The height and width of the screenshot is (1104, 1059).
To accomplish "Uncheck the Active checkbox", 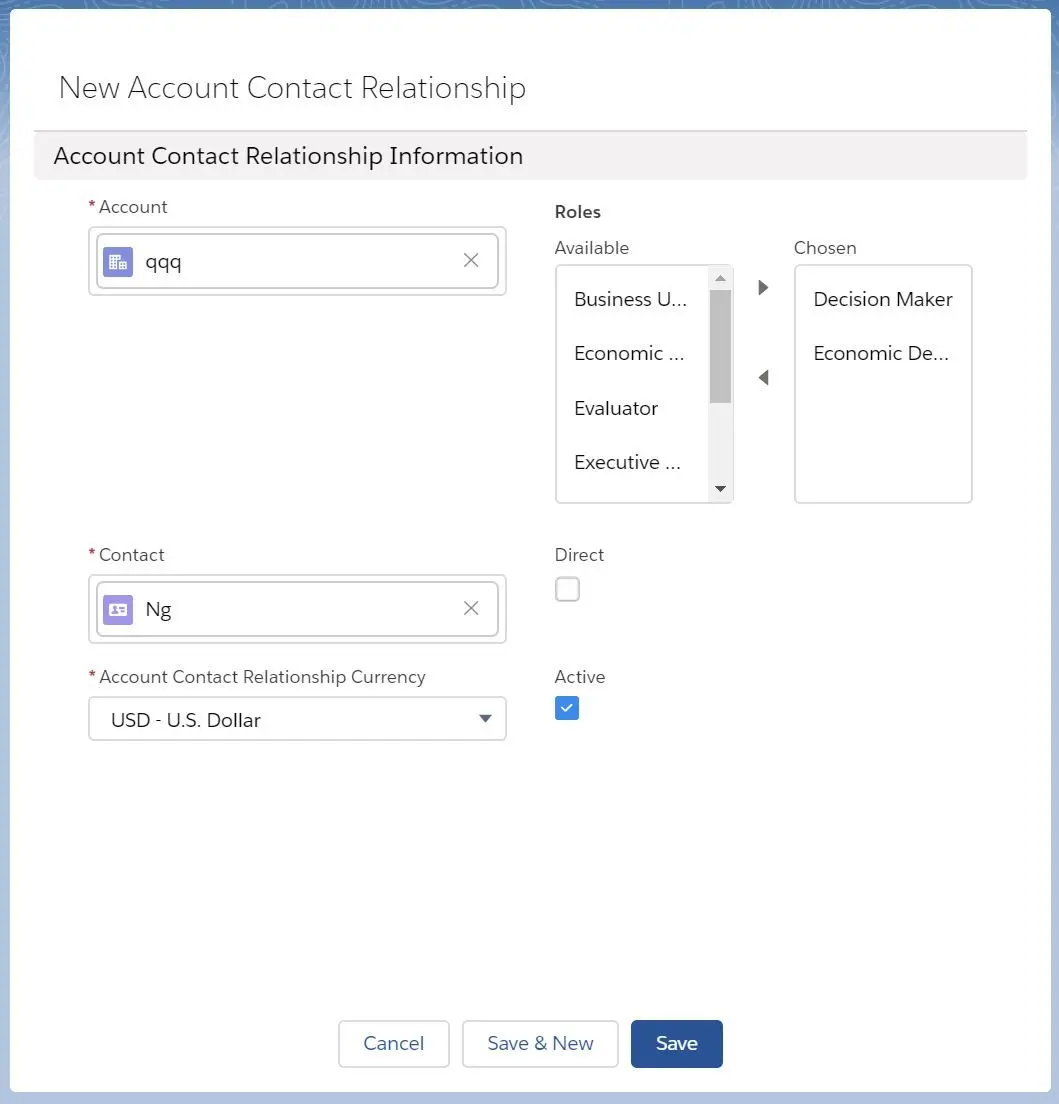I will [x=567, y=708].
